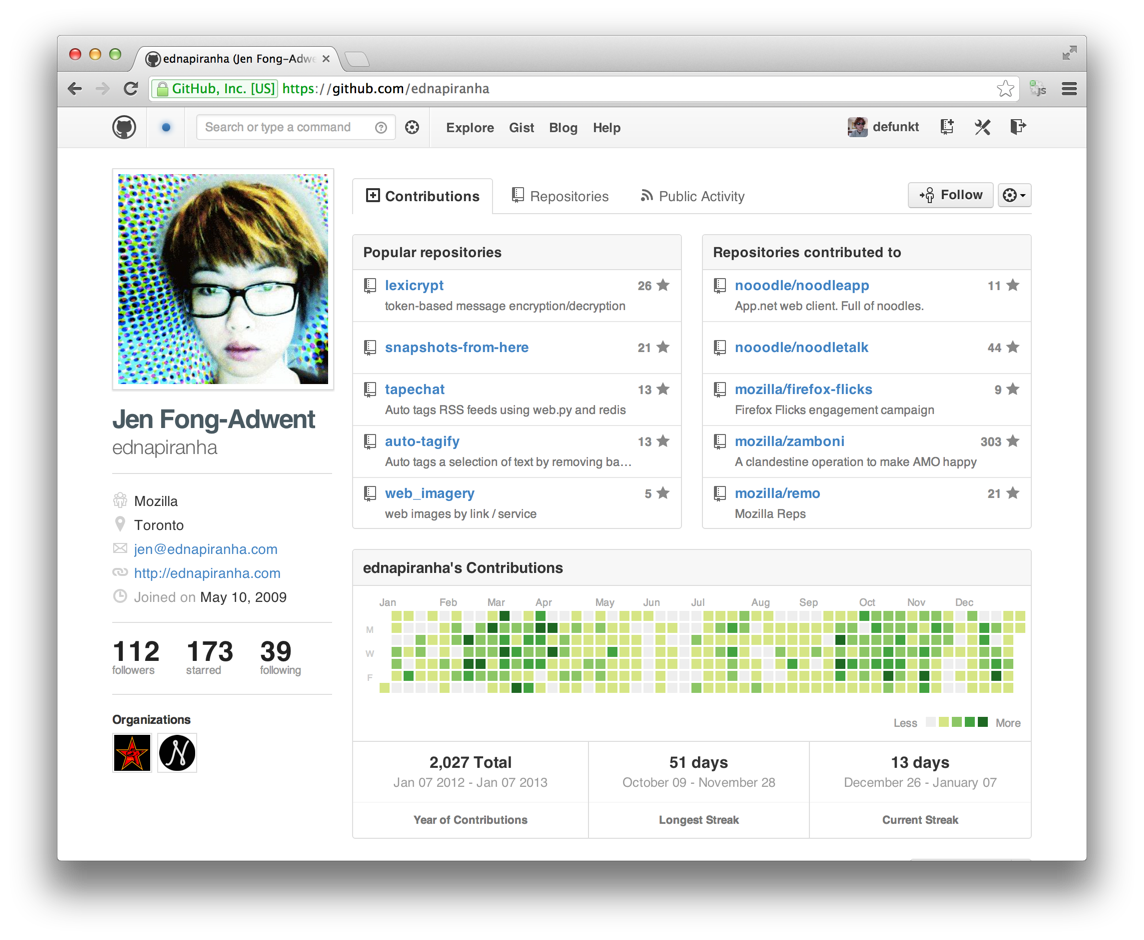Screen dimensions: 1144x940
Task: Click the browser forward arrow
Action: (x=102, y=88)
